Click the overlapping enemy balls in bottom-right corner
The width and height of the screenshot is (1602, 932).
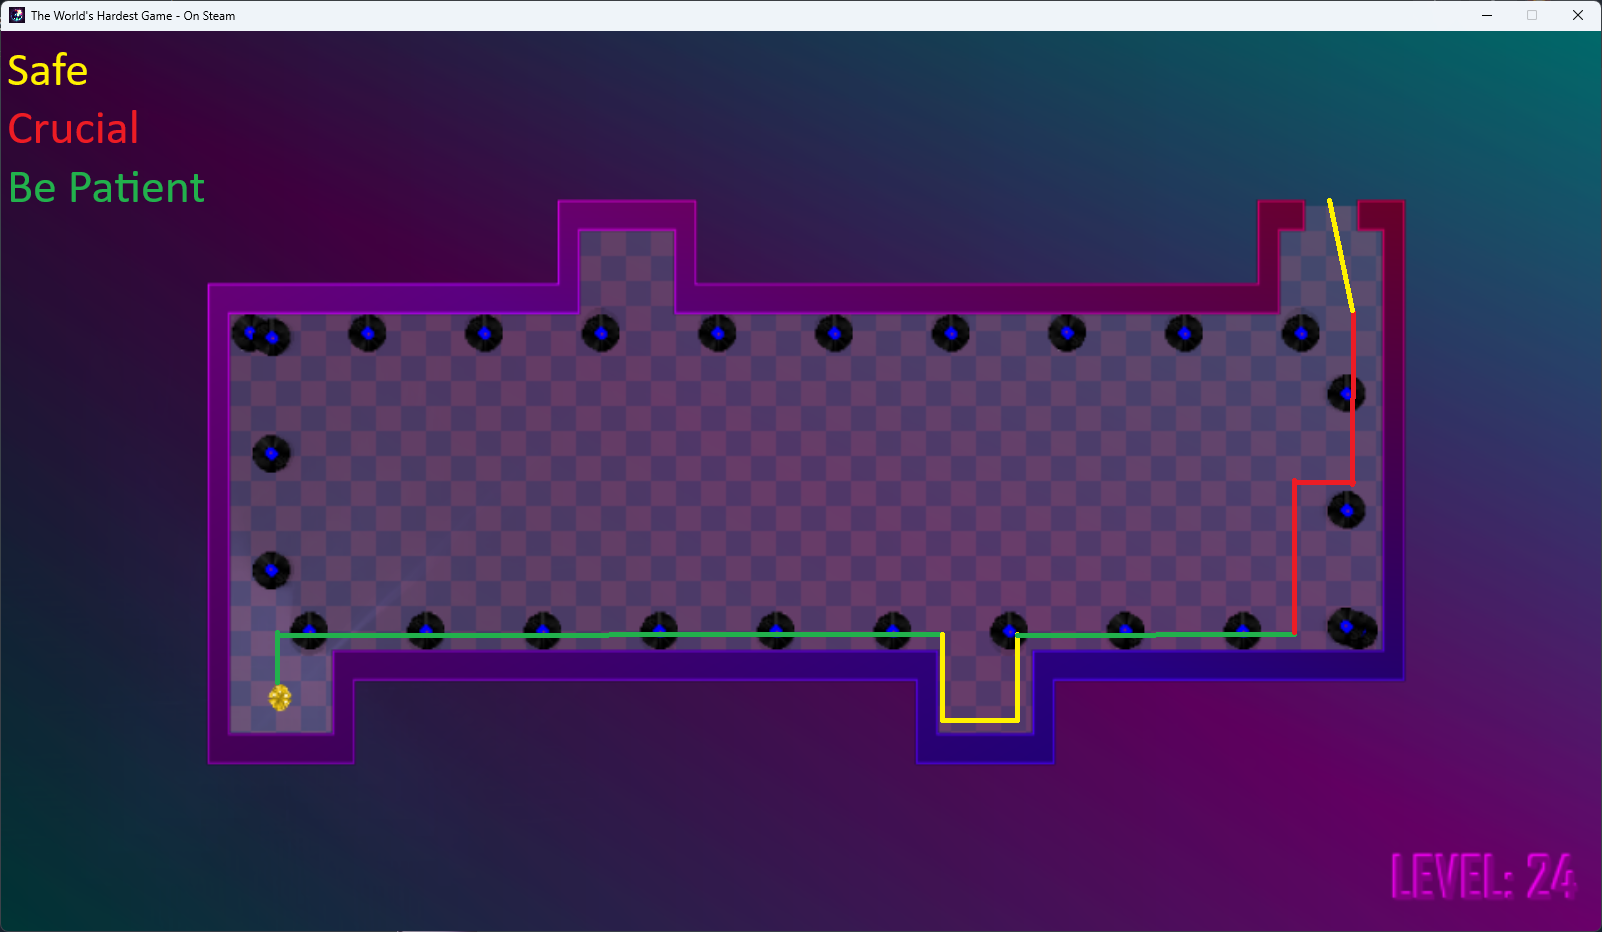(x=1352, y=628)
